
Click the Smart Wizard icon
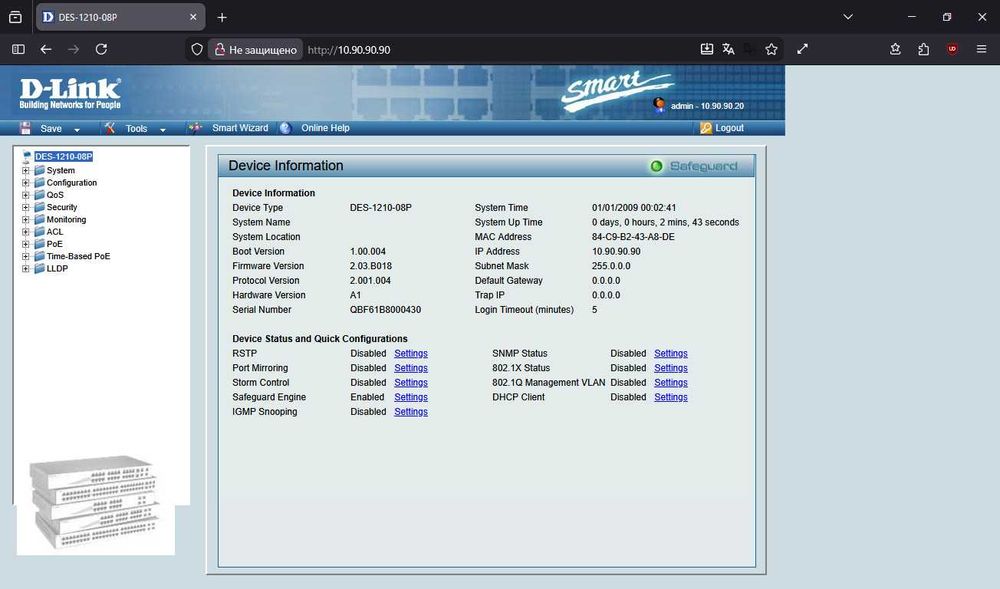[x=195, y=128]
